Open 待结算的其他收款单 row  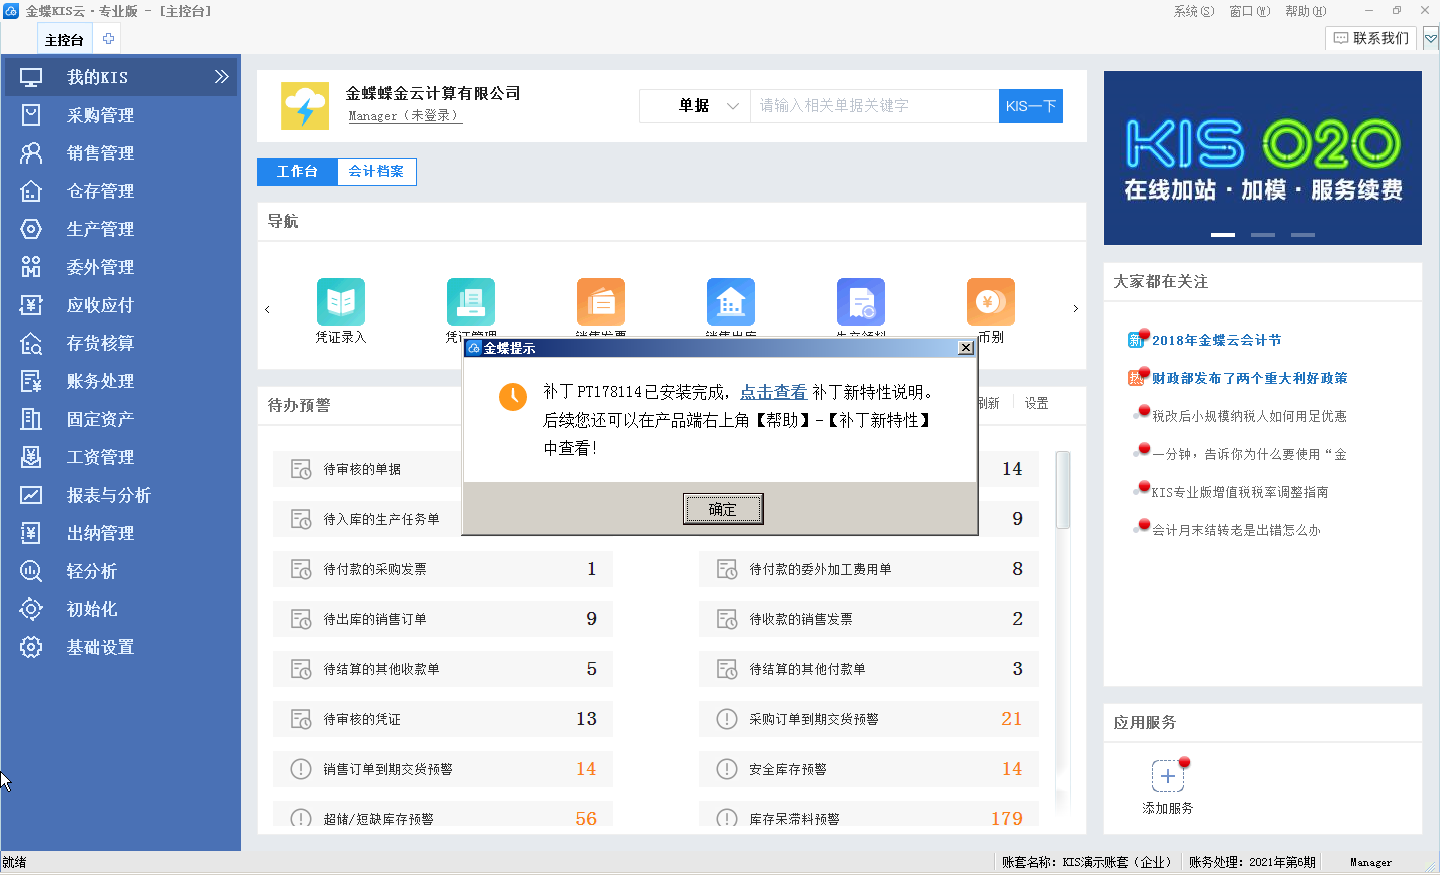pyautogui.click(x=443, y=669)
